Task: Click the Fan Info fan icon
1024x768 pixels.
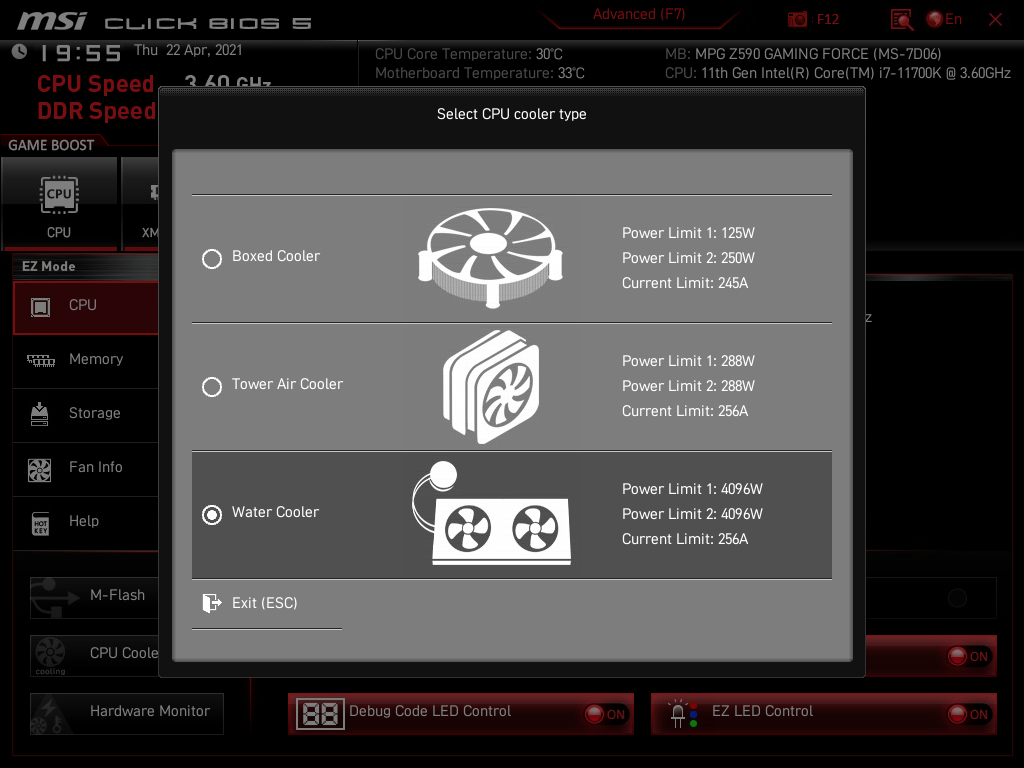Action: click(40, 470)
